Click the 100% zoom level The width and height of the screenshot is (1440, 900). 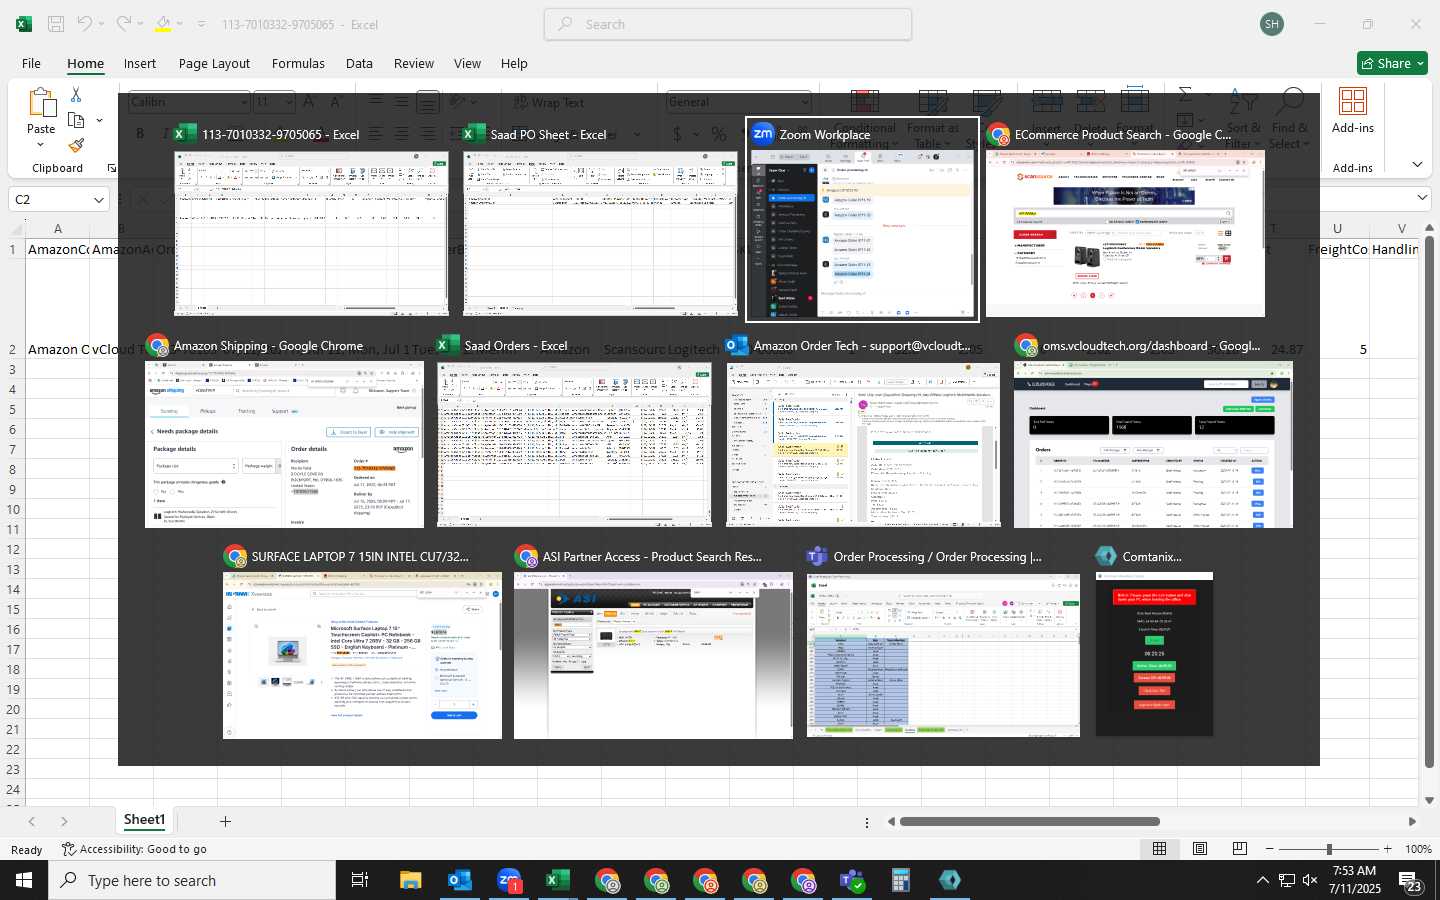pos(1417,849)
